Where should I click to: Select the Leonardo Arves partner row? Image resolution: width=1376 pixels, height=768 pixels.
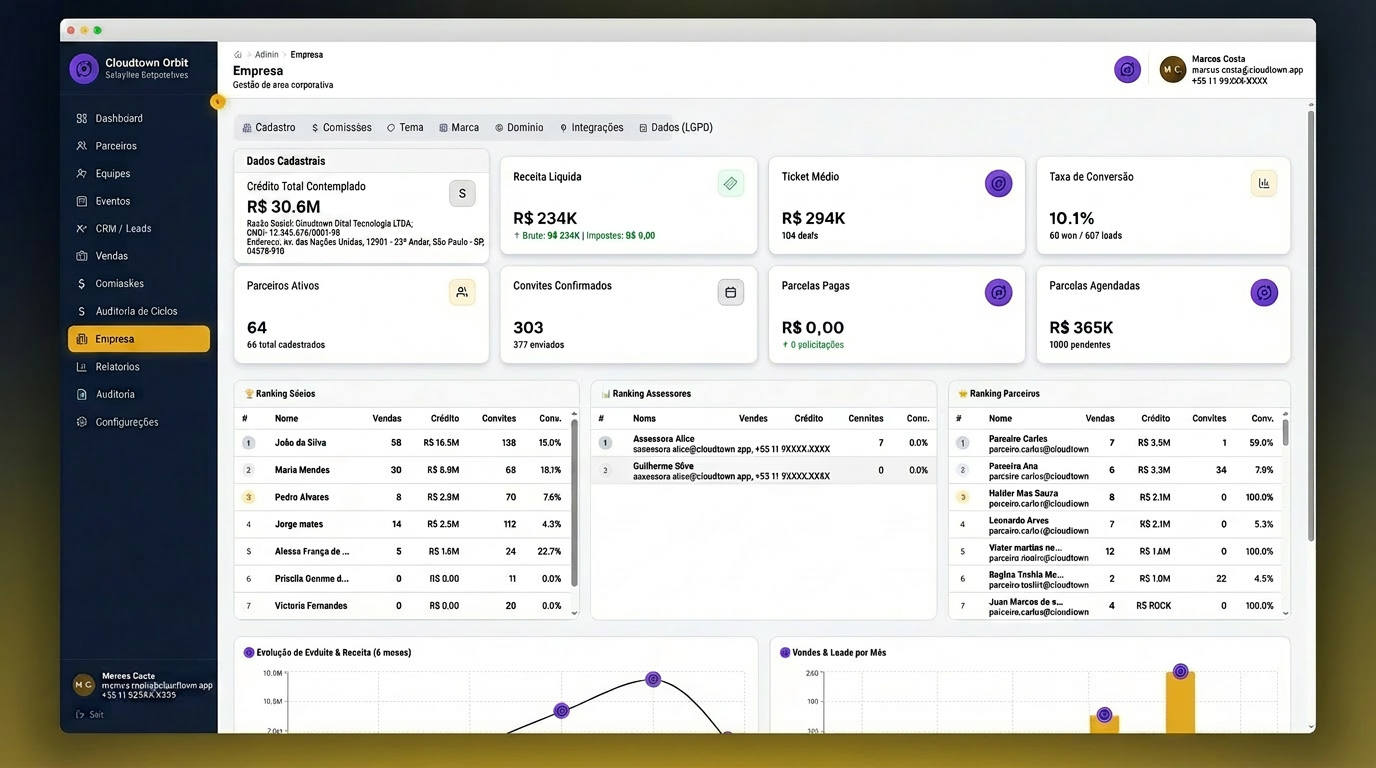click(1114, 524)
